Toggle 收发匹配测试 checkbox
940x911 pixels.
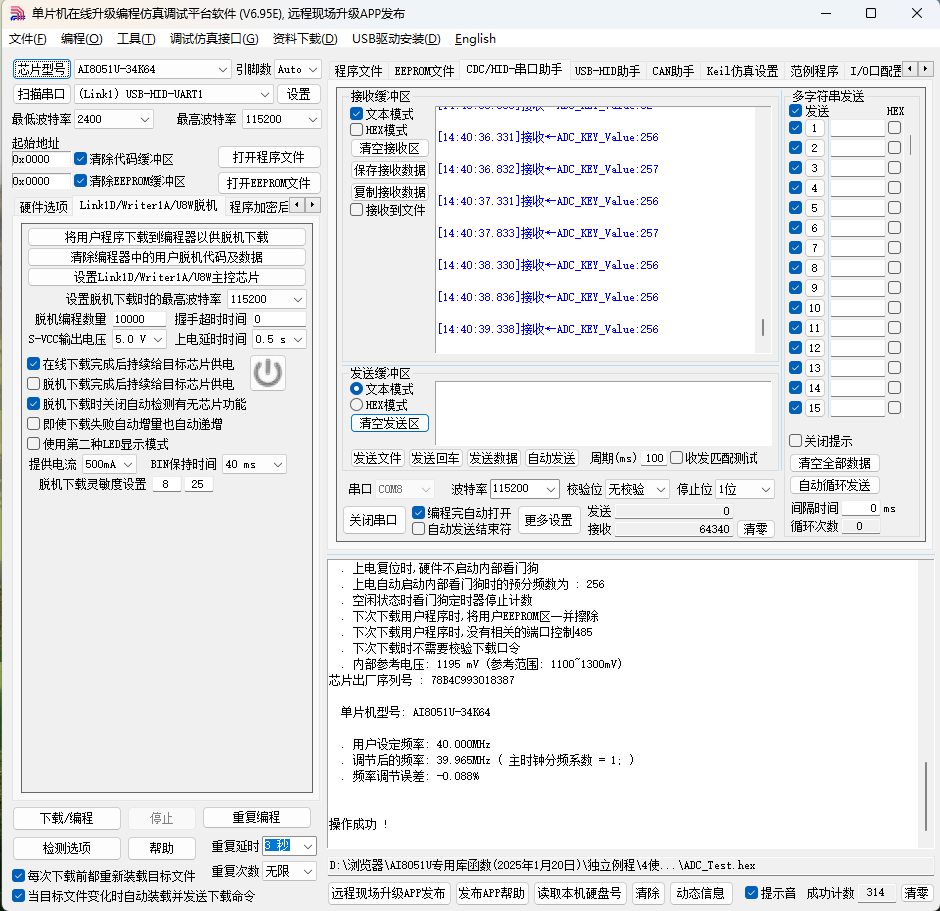677,458
